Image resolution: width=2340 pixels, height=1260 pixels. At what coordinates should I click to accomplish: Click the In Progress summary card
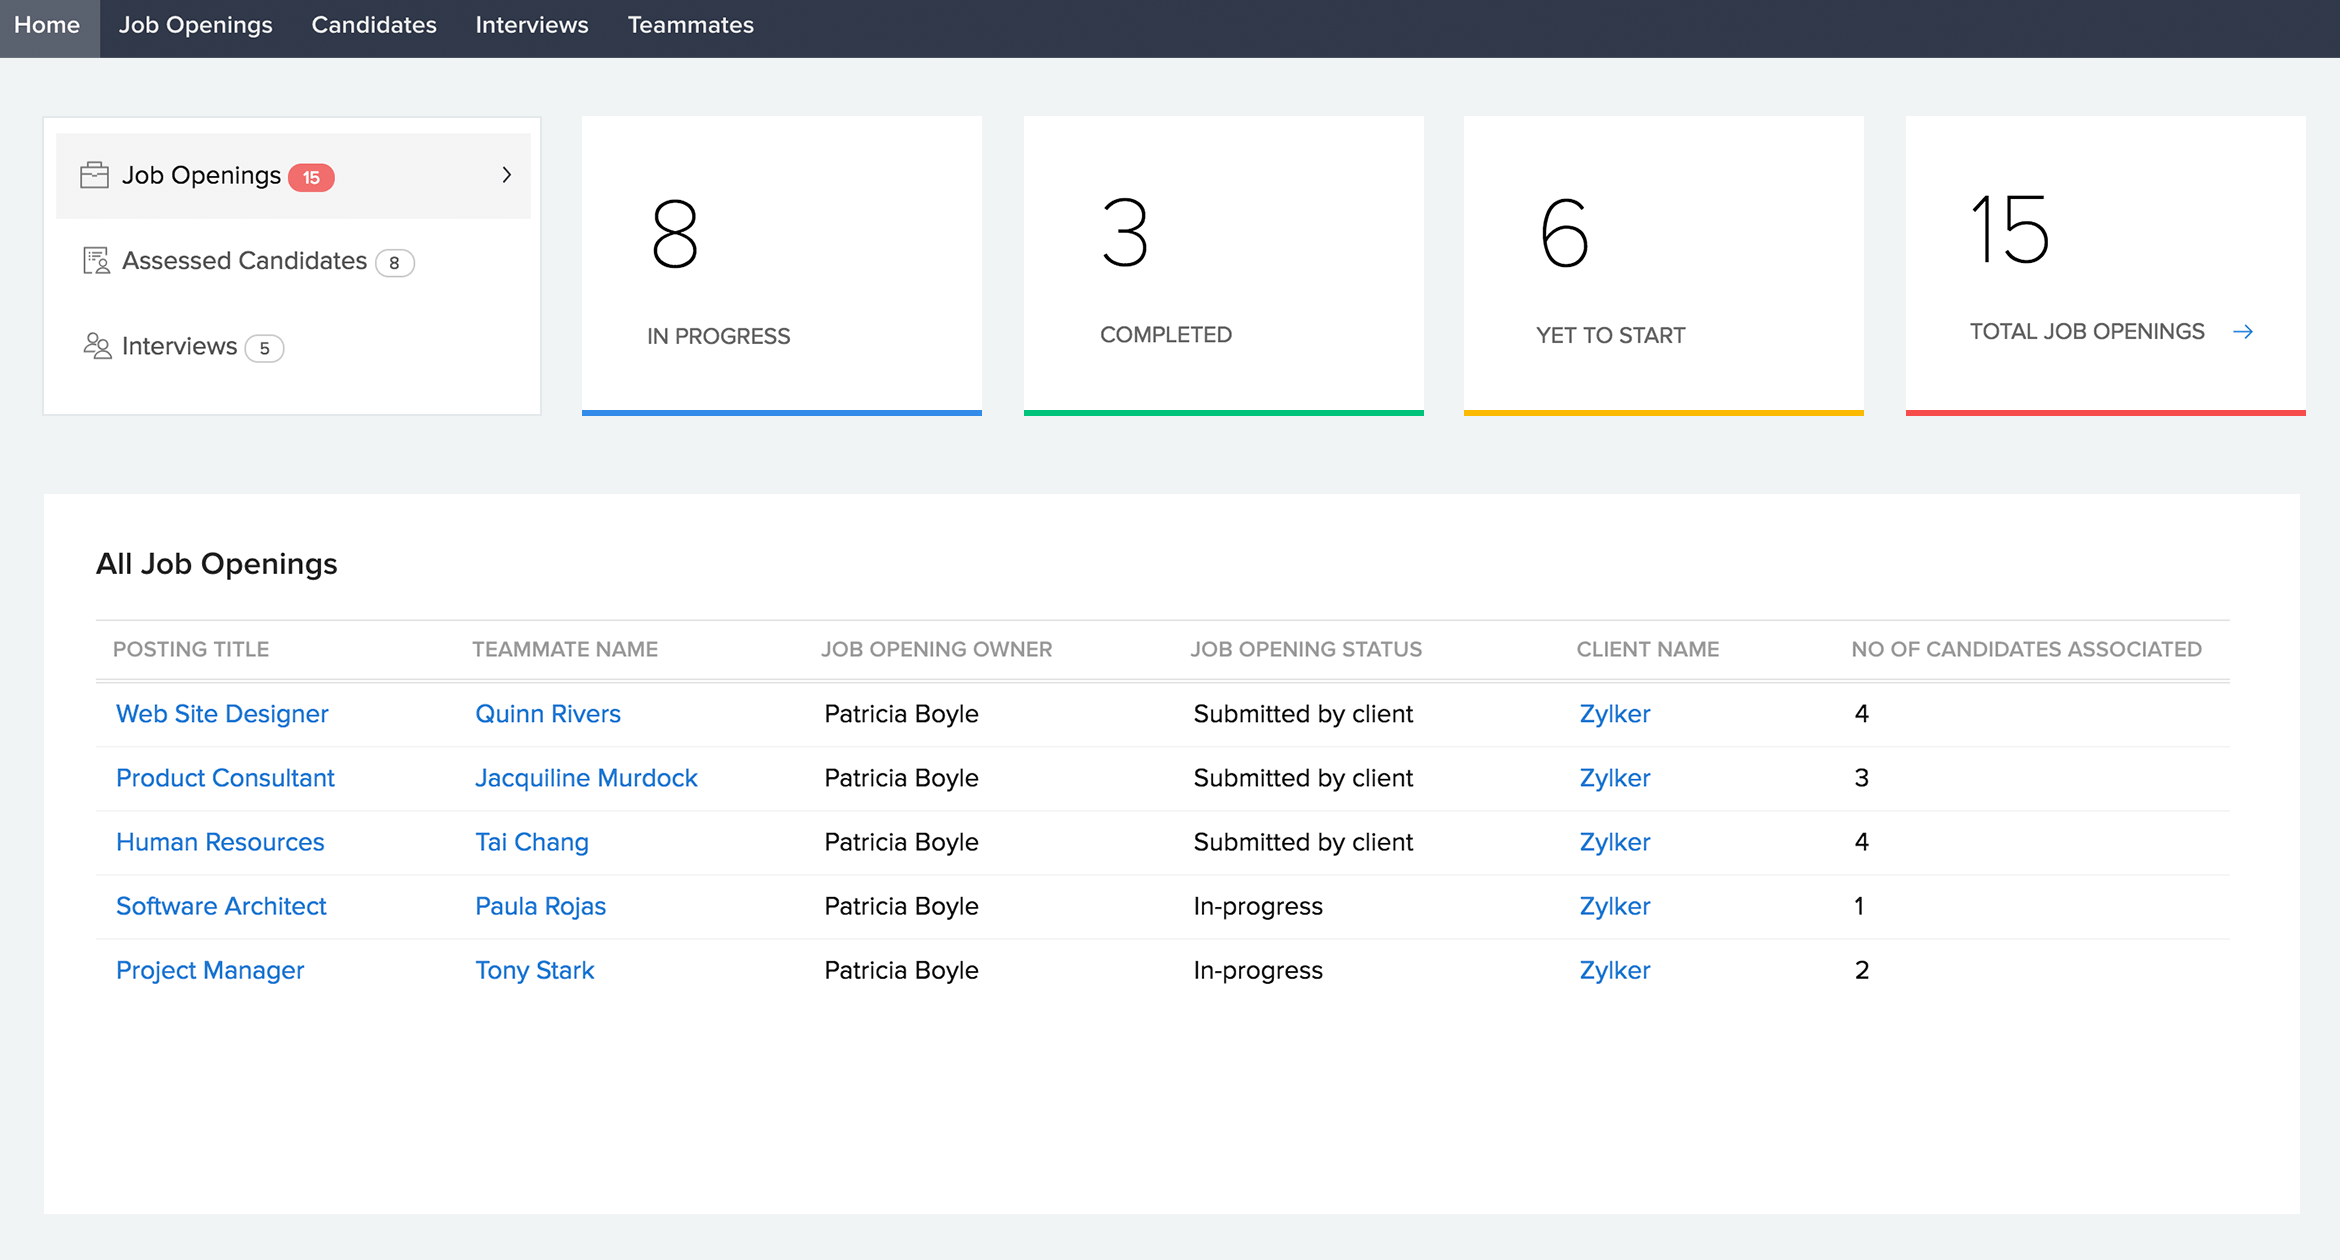[782, 265]
